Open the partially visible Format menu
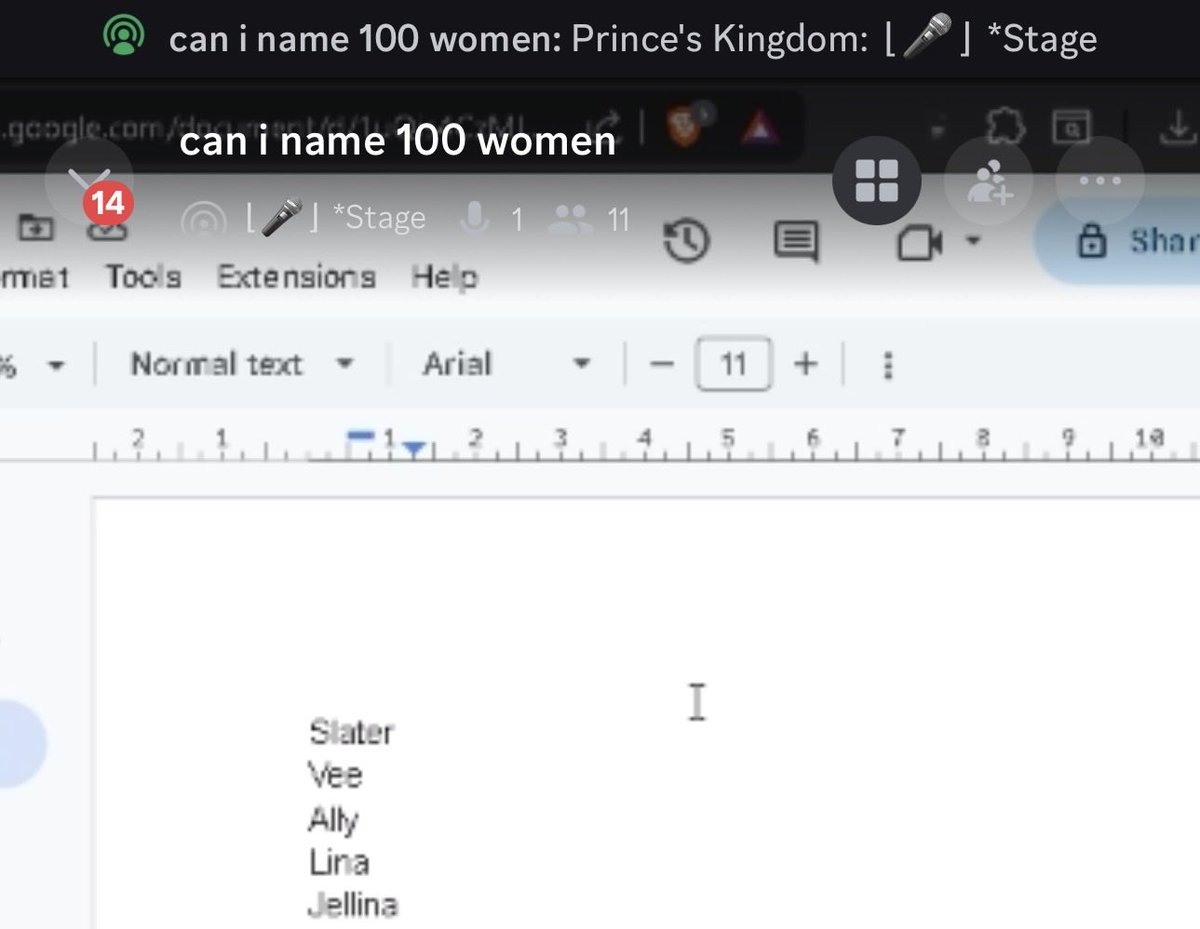 point(34,277)
